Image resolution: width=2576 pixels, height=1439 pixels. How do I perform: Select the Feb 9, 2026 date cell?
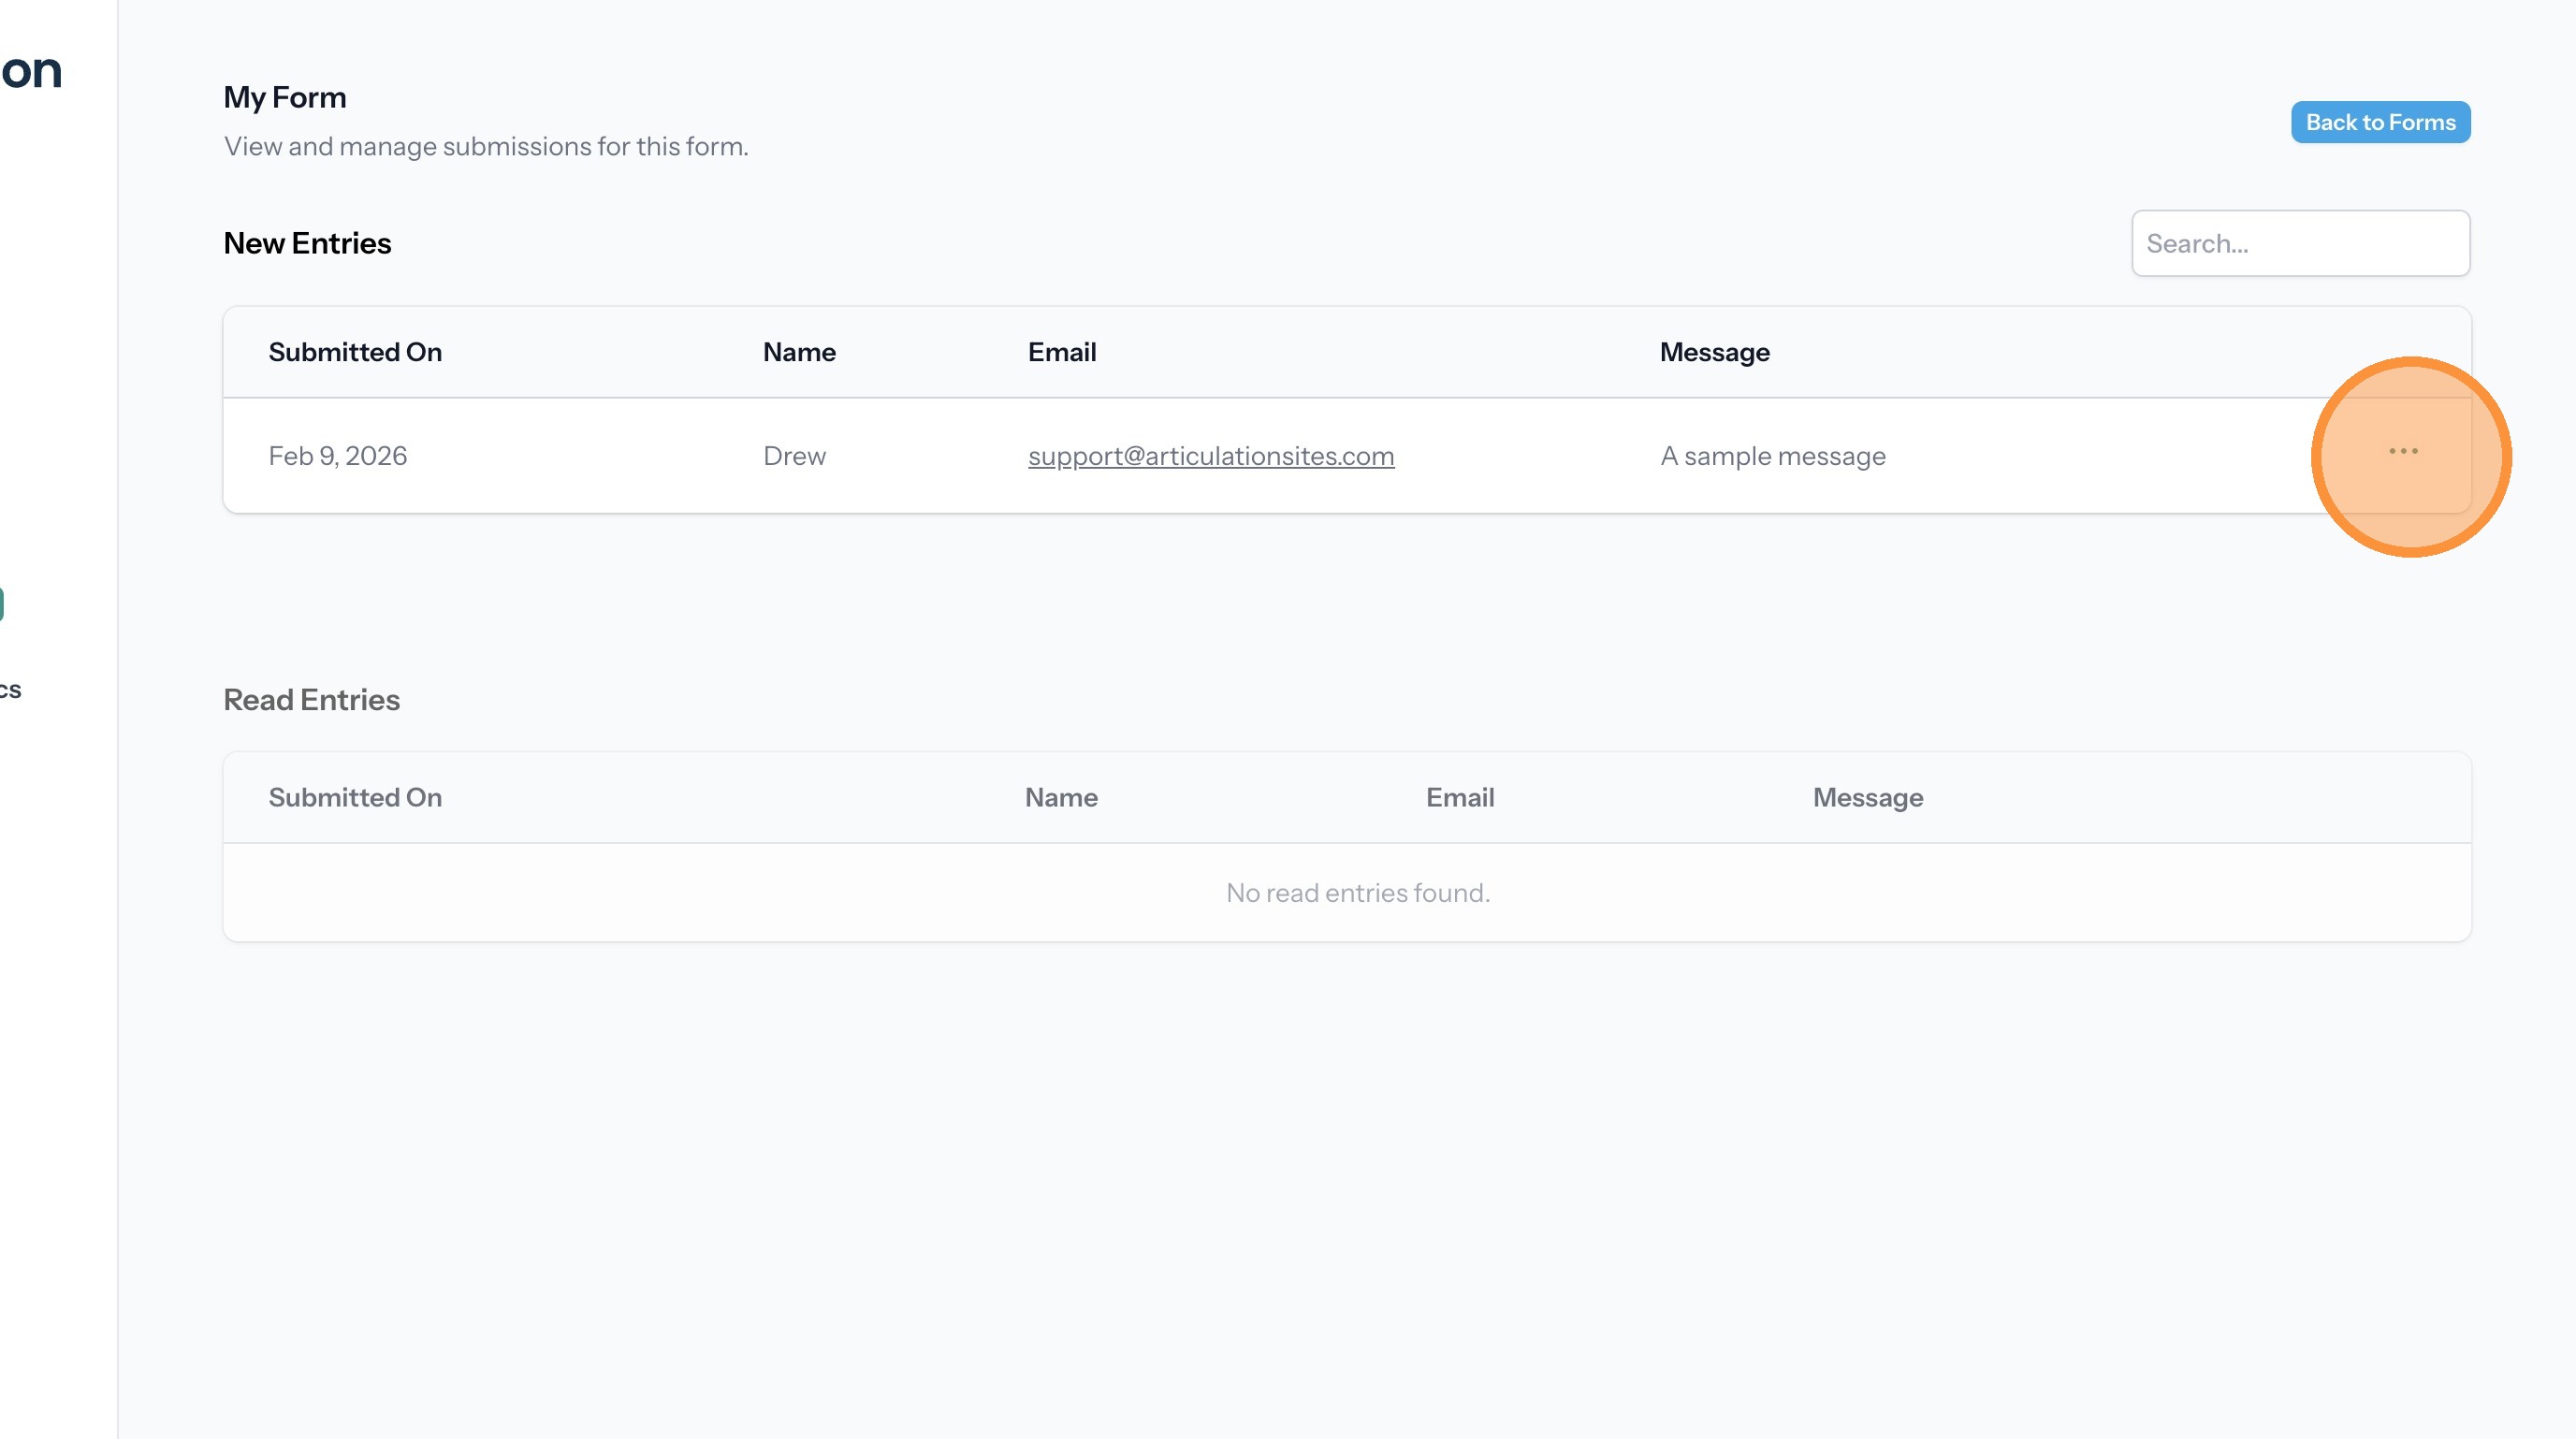pos(337,456)
